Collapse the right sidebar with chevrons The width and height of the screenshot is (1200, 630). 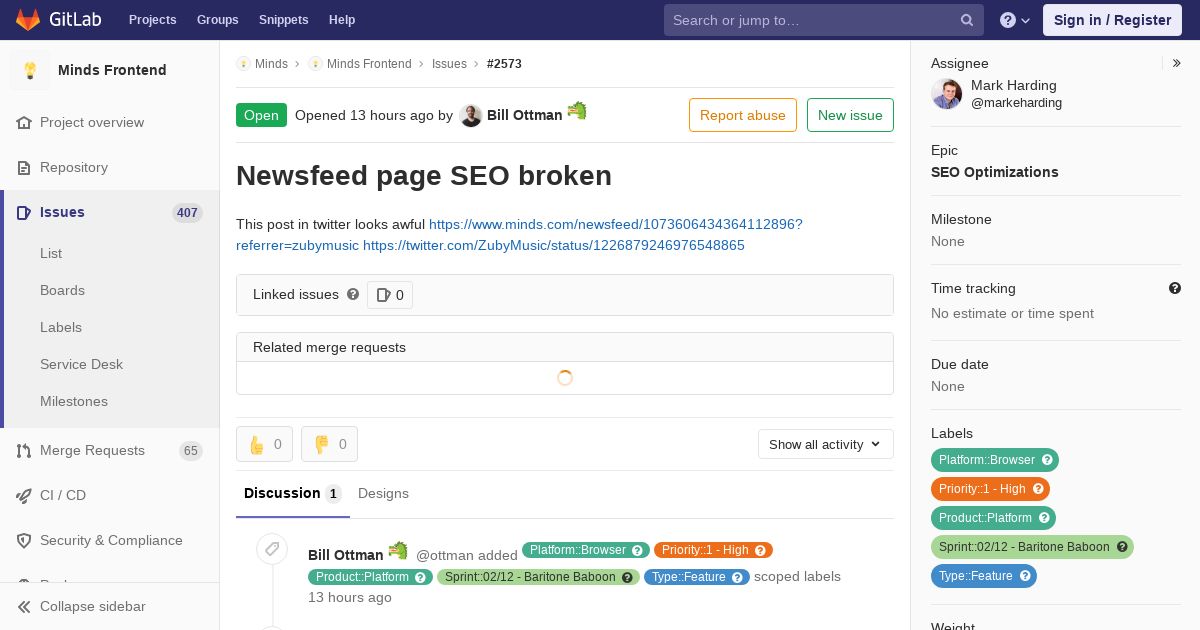(1177, 63)
